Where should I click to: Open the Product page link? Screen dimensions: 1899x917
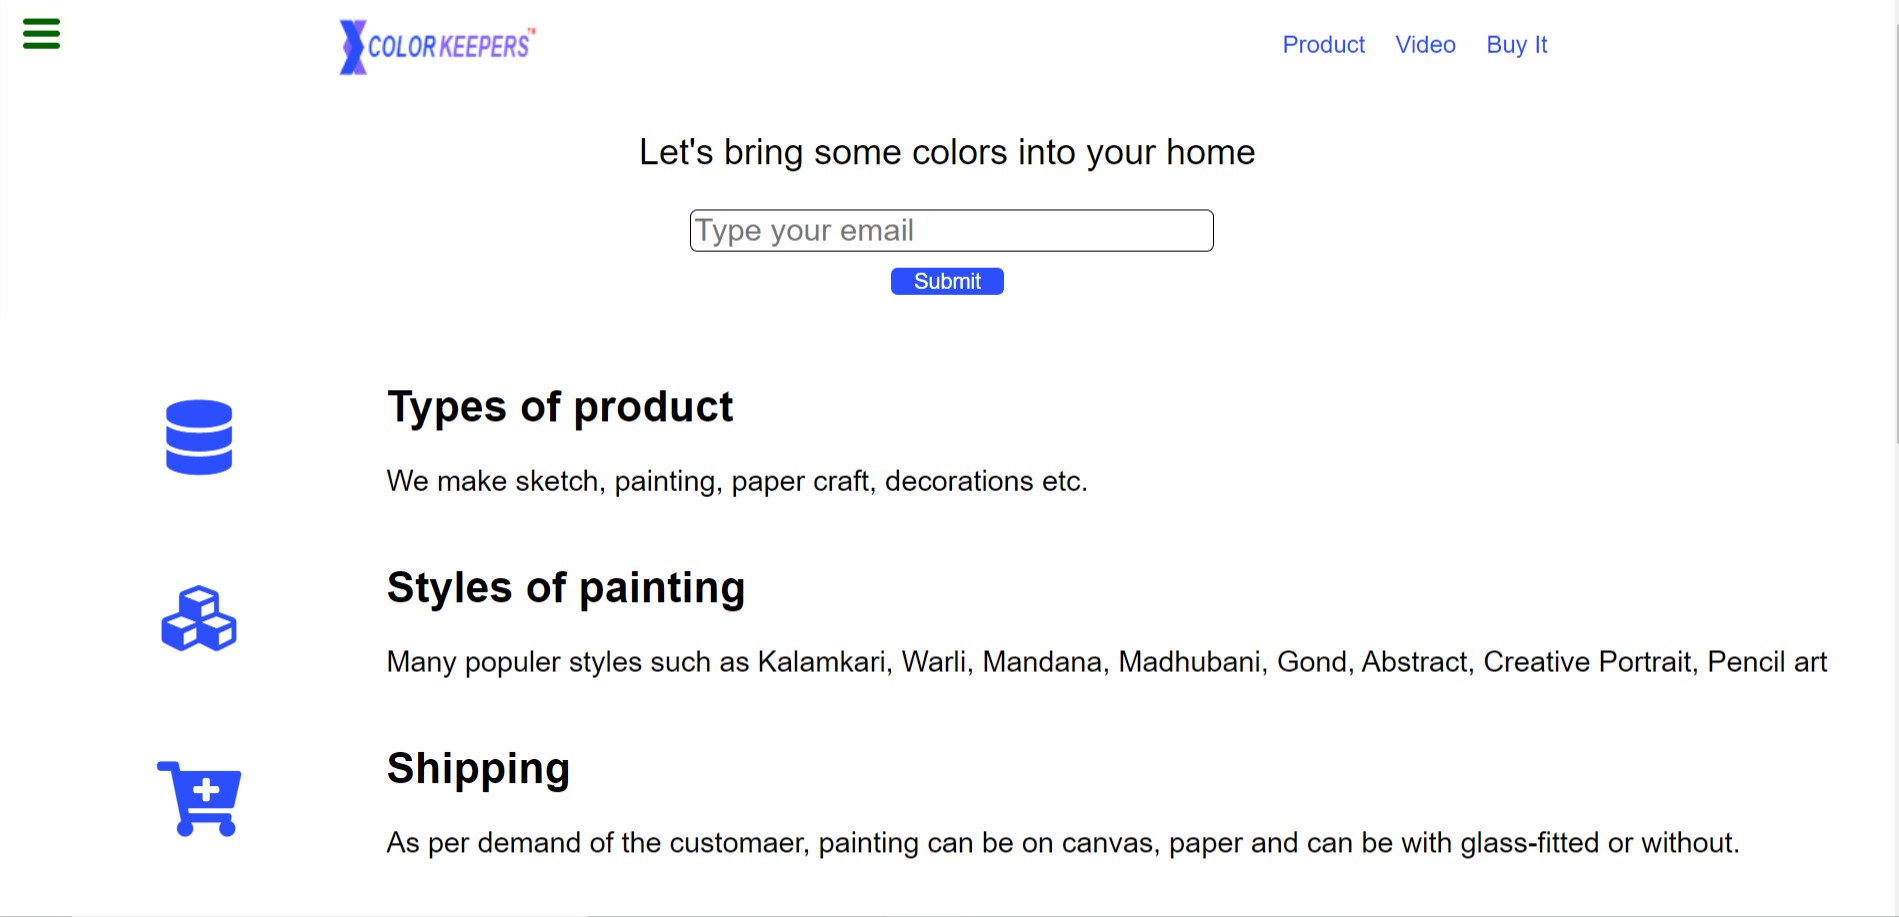coord(1323,45)
